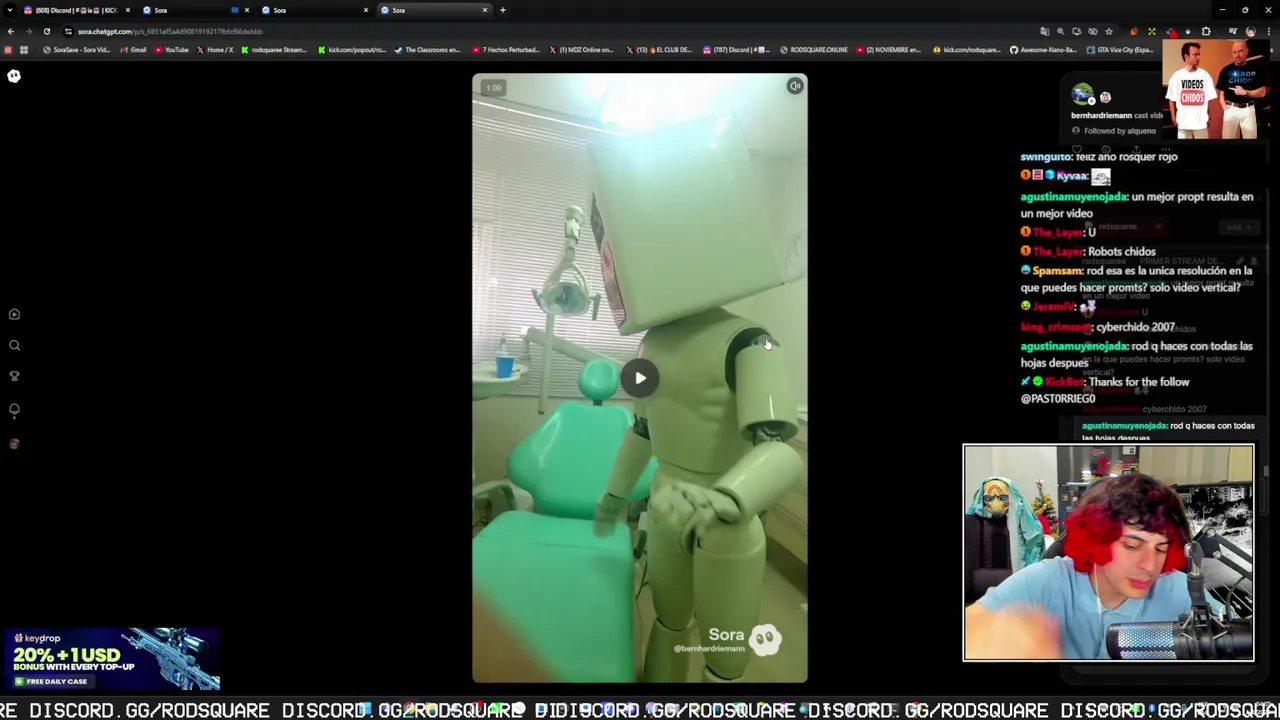
Task: Follow bernhardriemann with the plus badge
Action: [x=1092, y=101]
